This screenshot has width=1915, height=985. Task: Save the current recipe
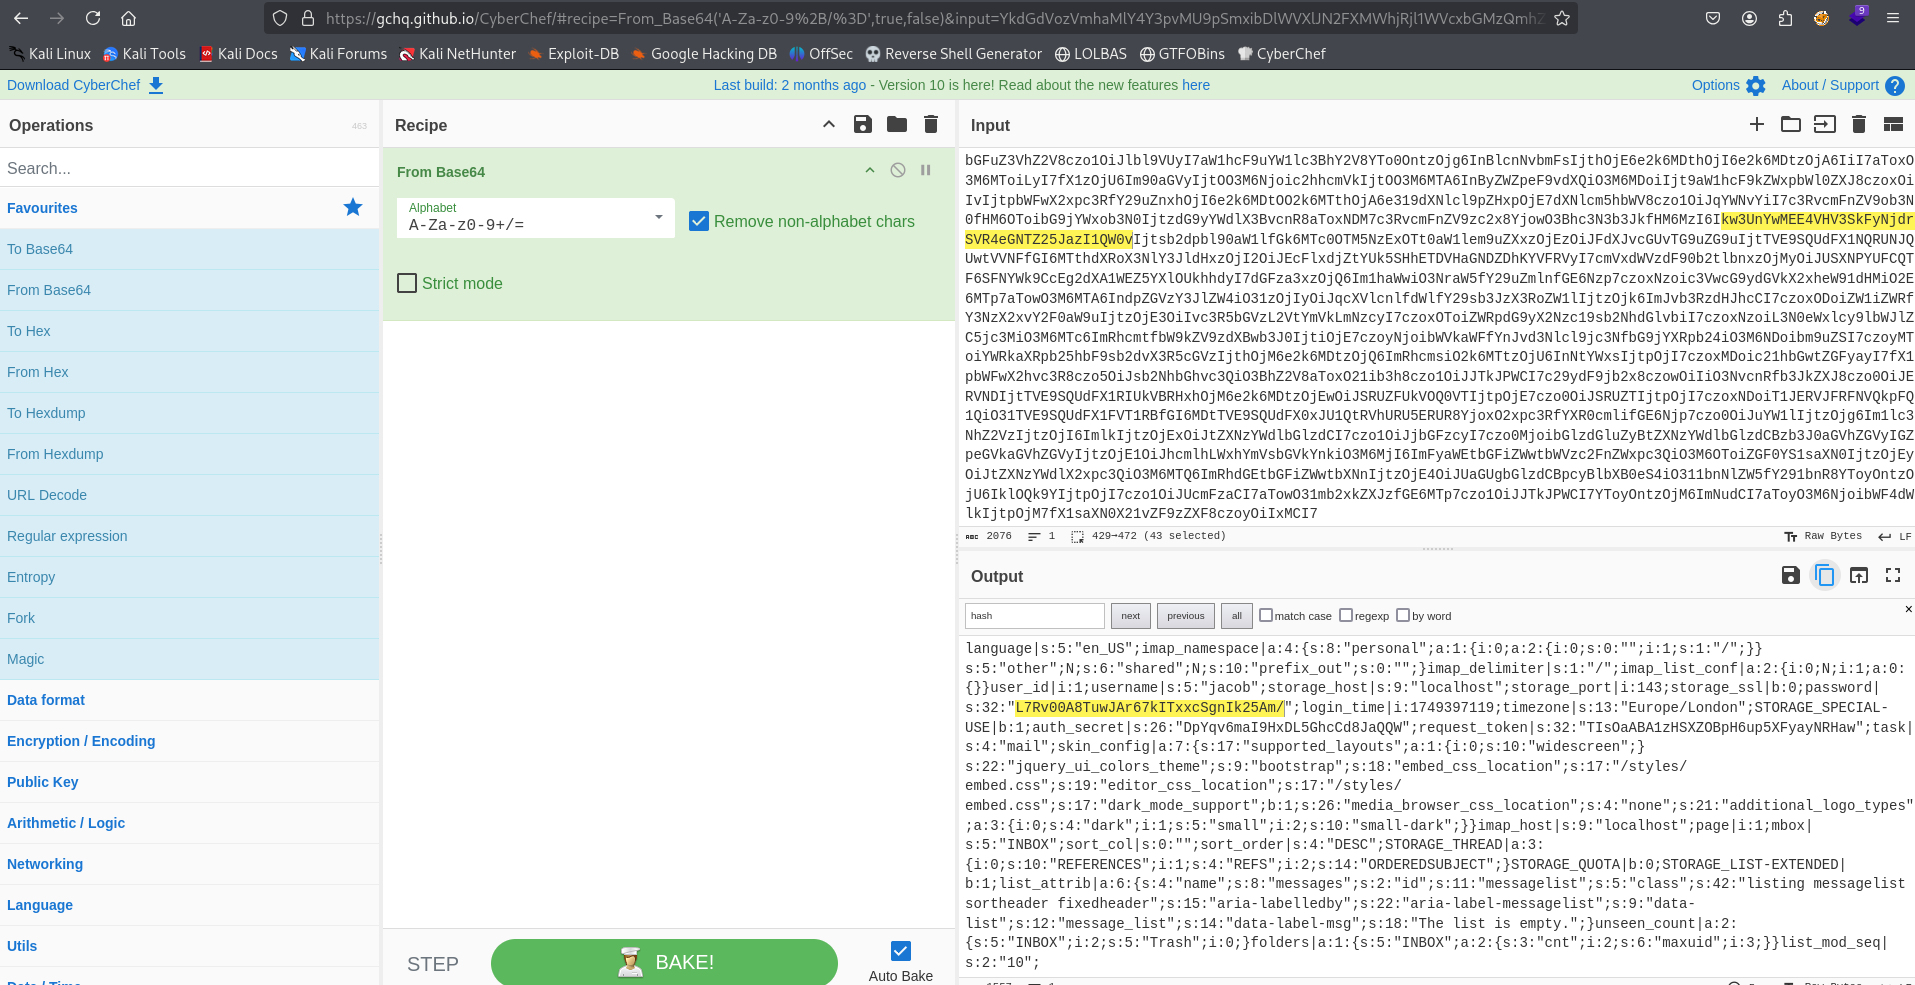(x=862, y=125)
